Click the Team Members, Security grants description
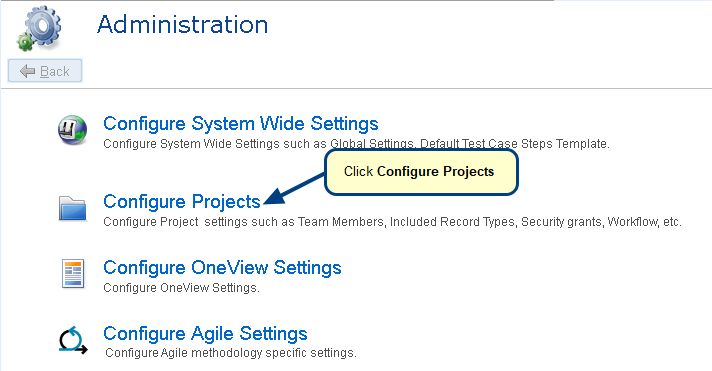This screenshot has width=712, height=371. pyautogui.click(x=392, y=222)
